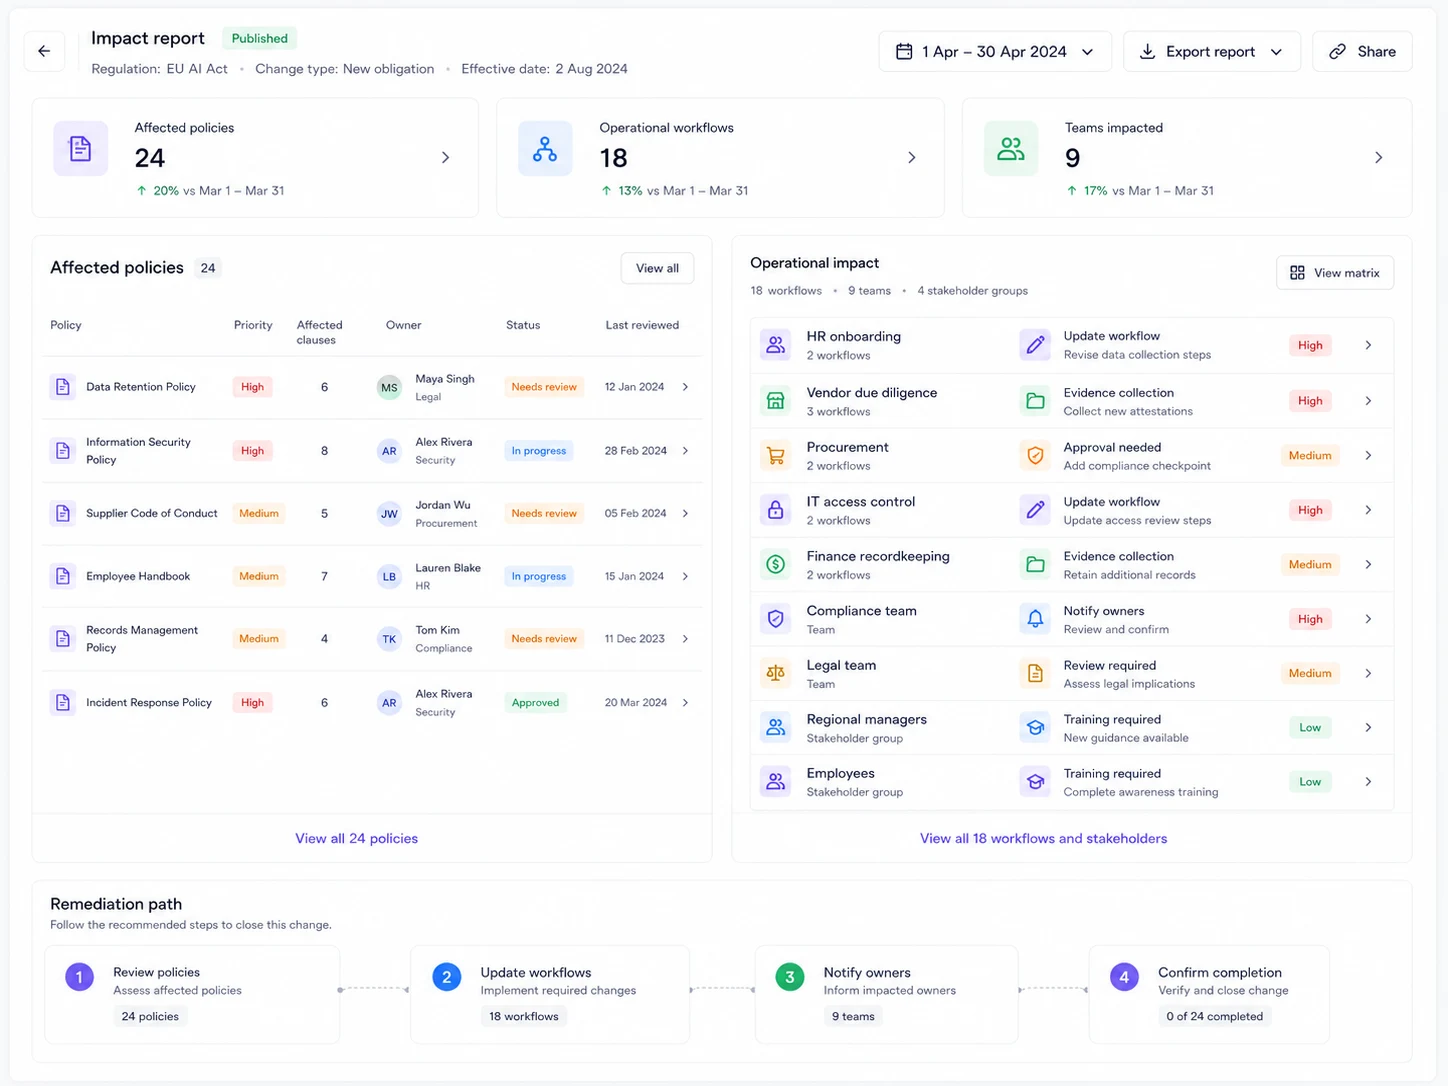Viewport: 1448px width, 1086px height.
Task: Click the Approved status badge
Action: pos(535,703)
